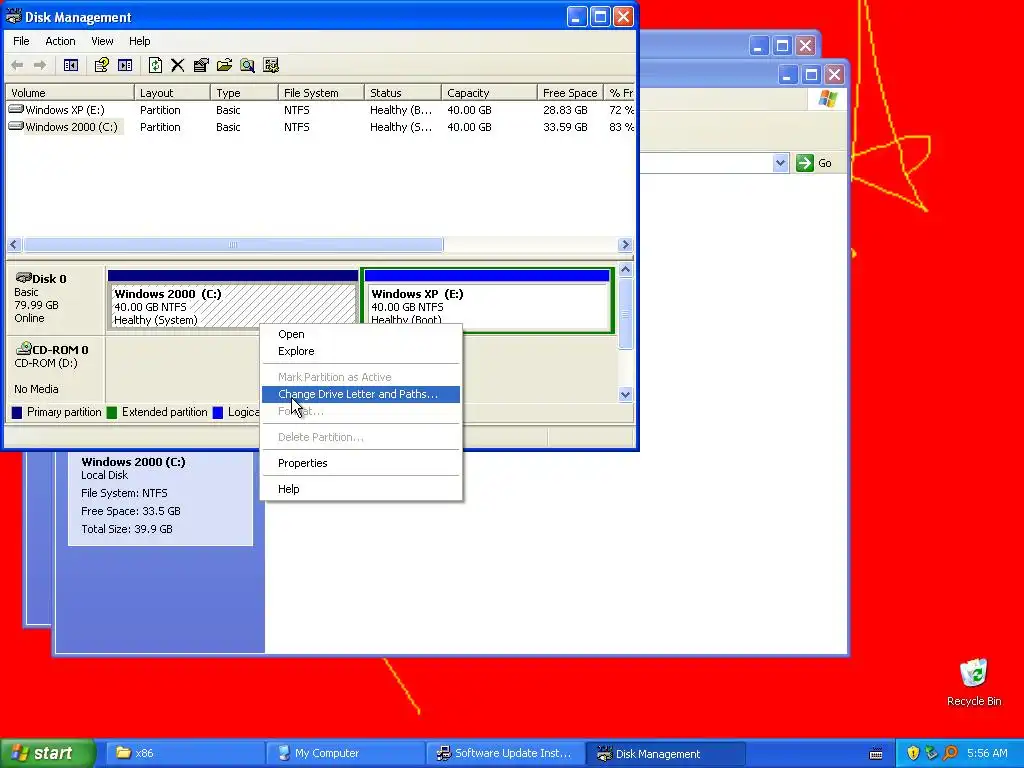Open the View menu
This screenshot has width=1024, height=768.
102,41
